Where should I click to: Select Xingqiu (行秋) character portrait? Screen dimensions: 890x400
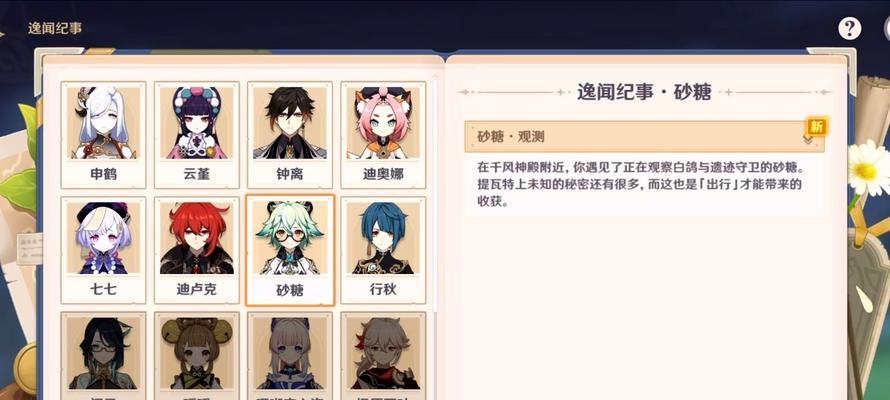(x=383, y=250)
